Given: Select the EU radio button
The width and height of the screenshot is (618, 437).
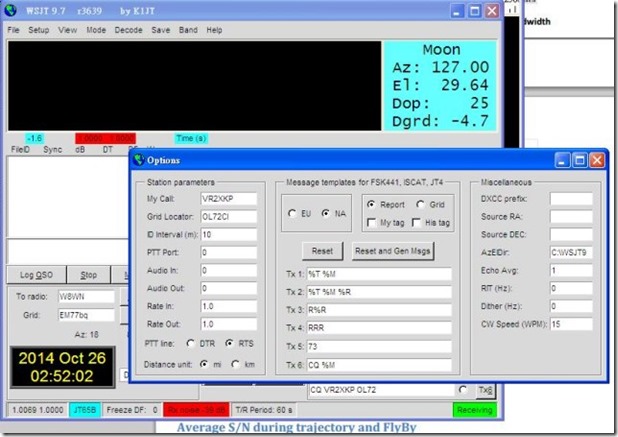Looking at the screenshot, I should pyautogui.click(x=292, y=214).
